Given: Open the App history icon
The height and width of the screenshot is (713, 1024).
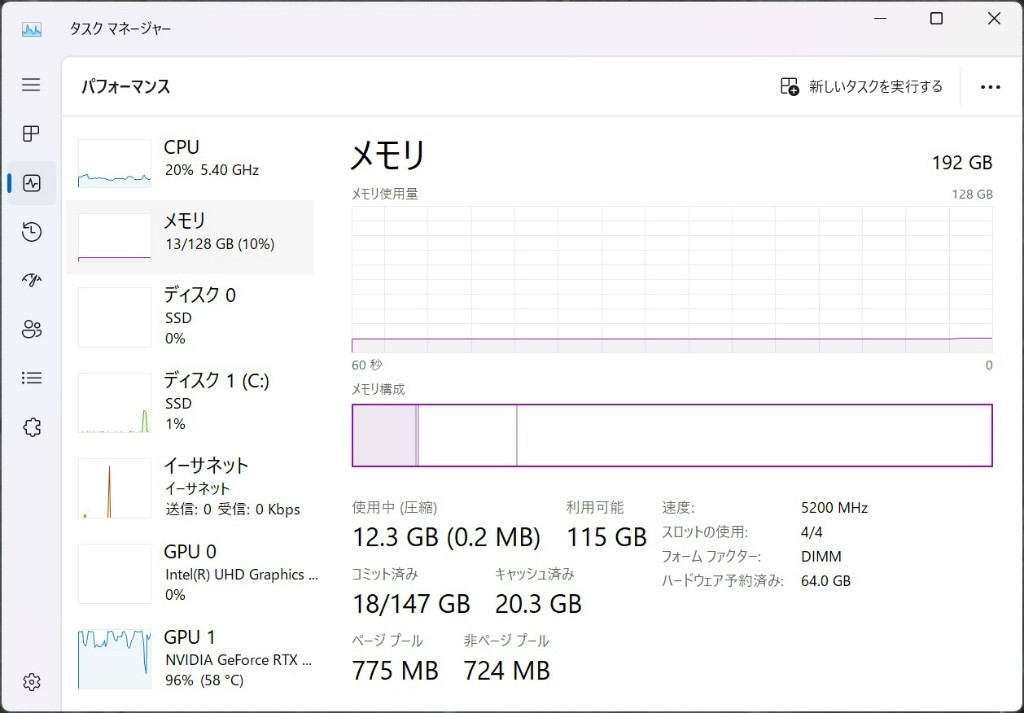Looking at the screenshot, I should pyautogui.click(x=31, y=232).
